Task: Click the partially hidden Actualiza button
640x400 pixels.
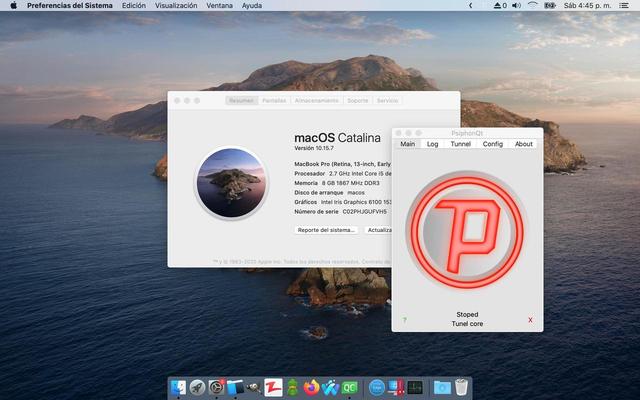Action: coord(378,230)
